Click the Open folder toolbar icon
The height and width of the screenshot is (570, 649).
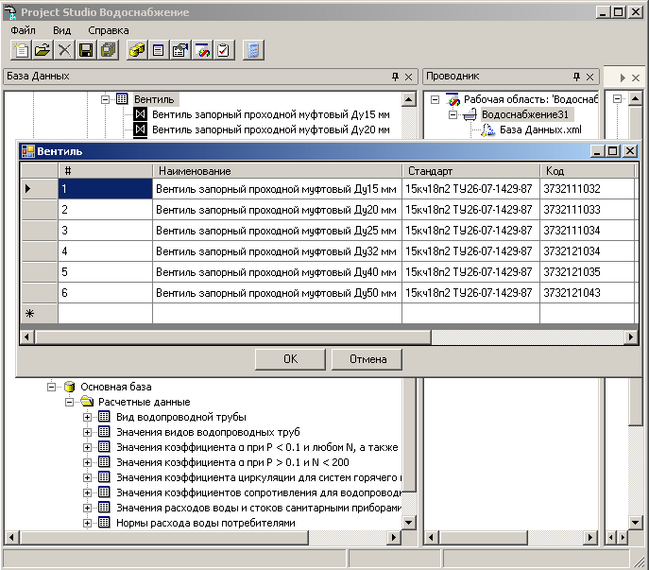pos(43,50)
